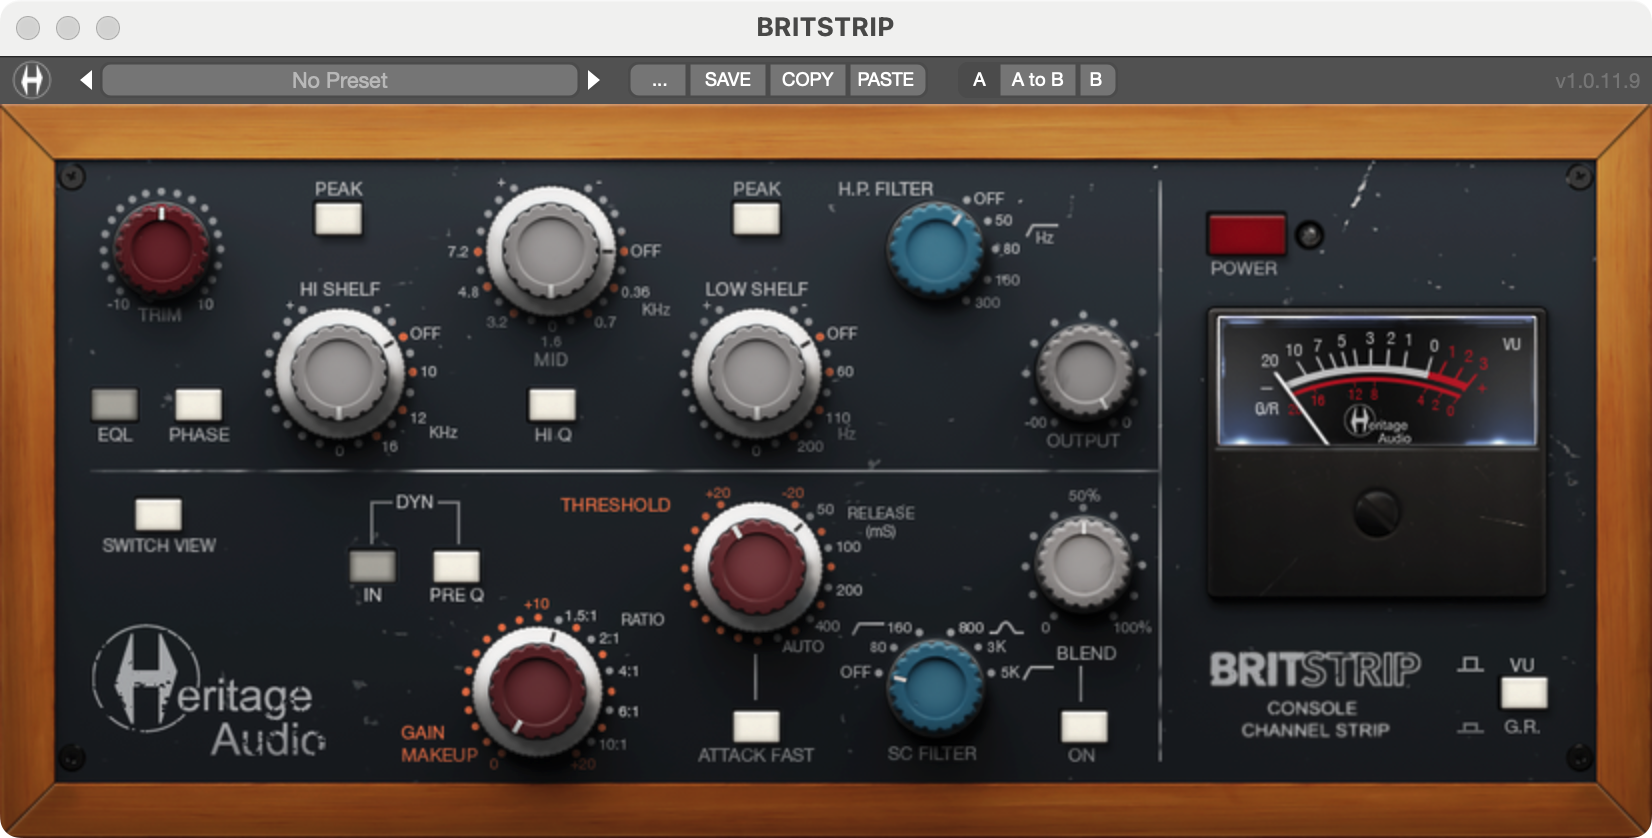
Task: Click the raised switch symbol next to VU
Action: pyautogui.click(x=1470, y=664)
